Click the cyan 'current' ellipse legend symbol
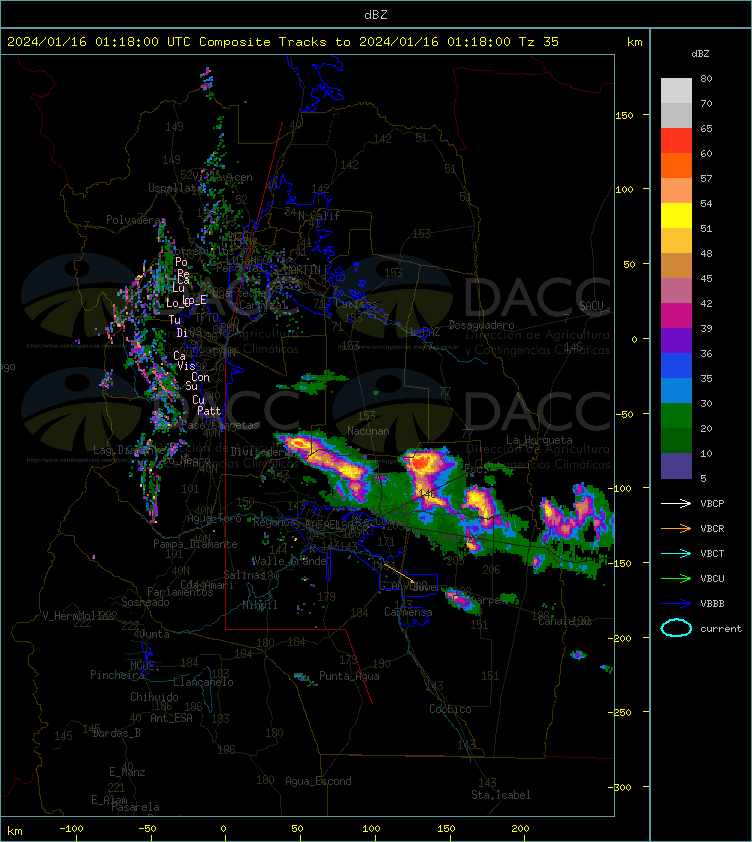 (676, 628)
